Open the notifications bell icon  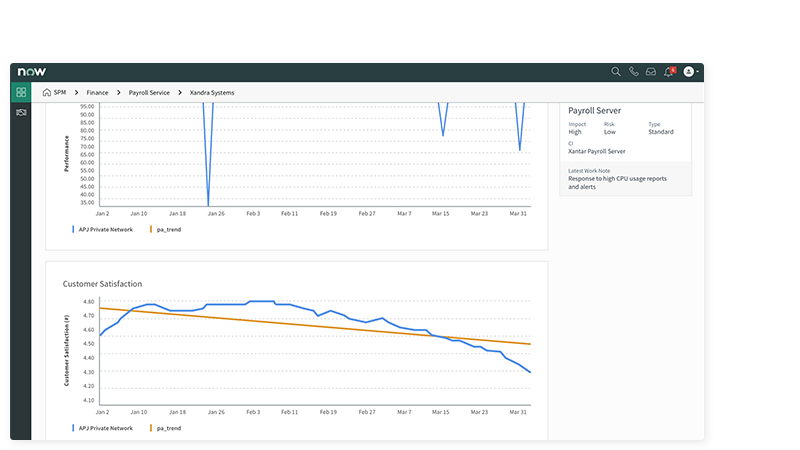click(668, 72)
